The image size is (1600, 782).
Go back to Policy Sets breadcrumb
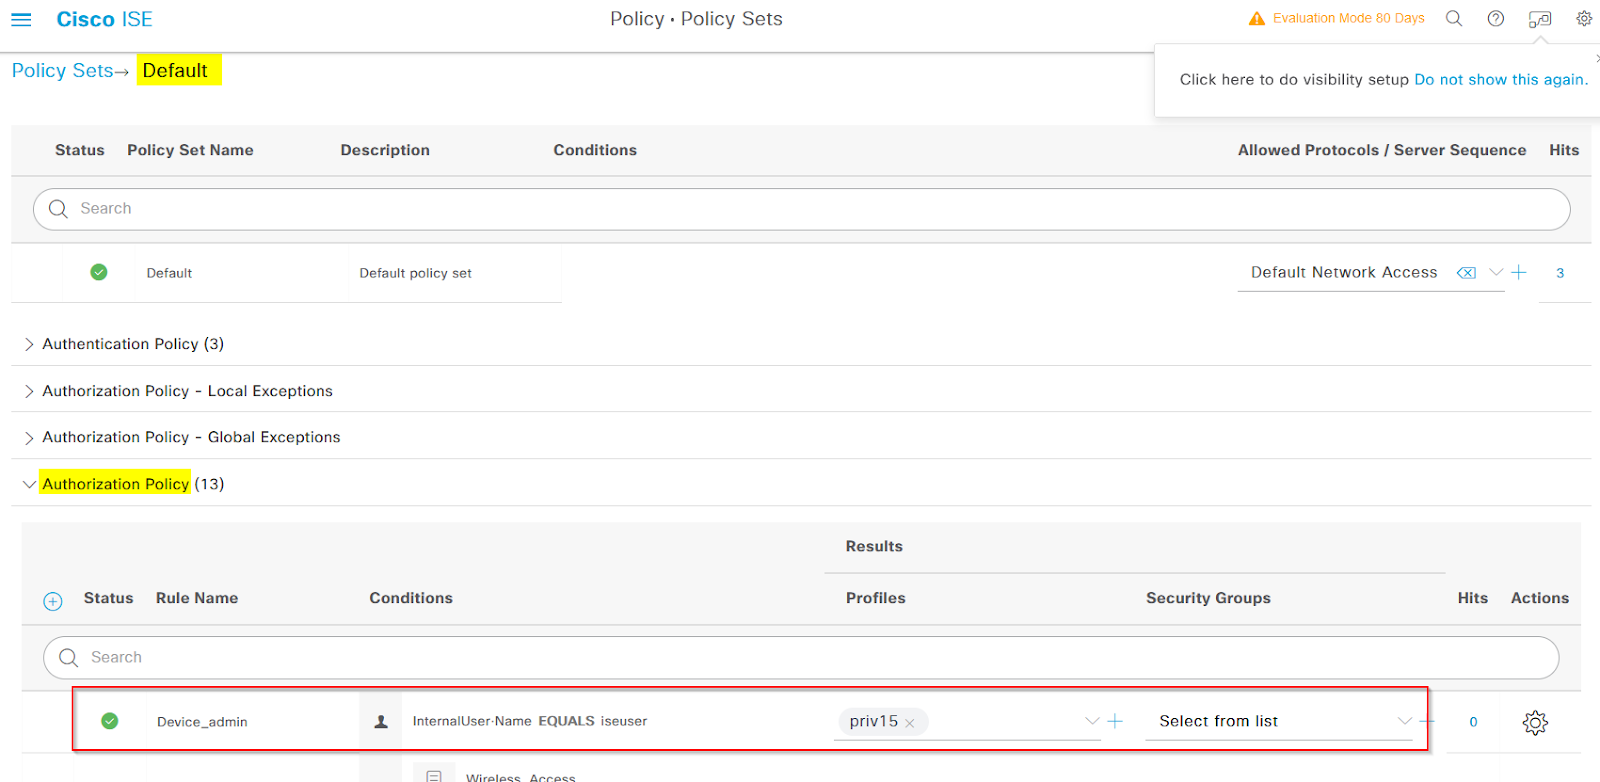[62, 70]
